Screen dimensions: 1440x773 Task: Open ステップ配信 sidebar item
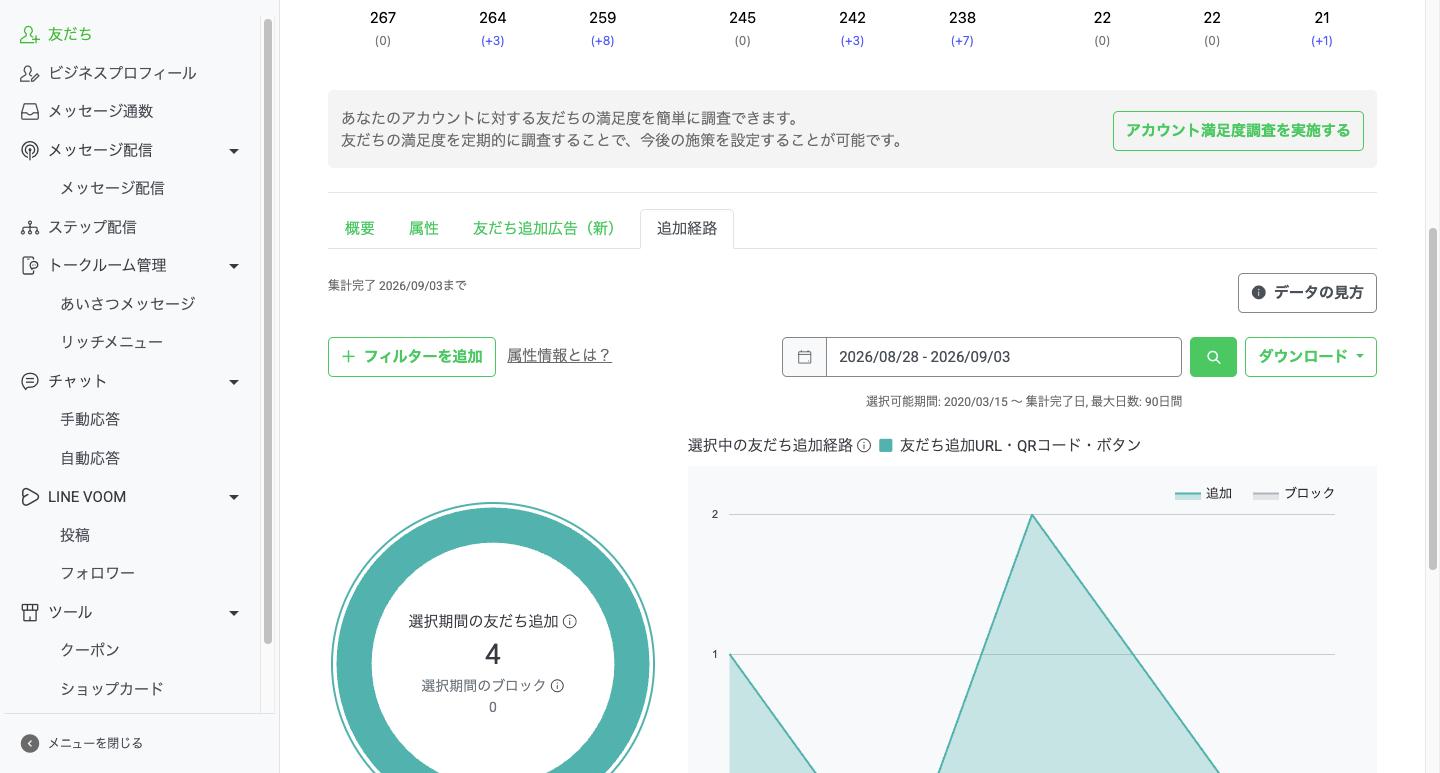pos(92,227)
